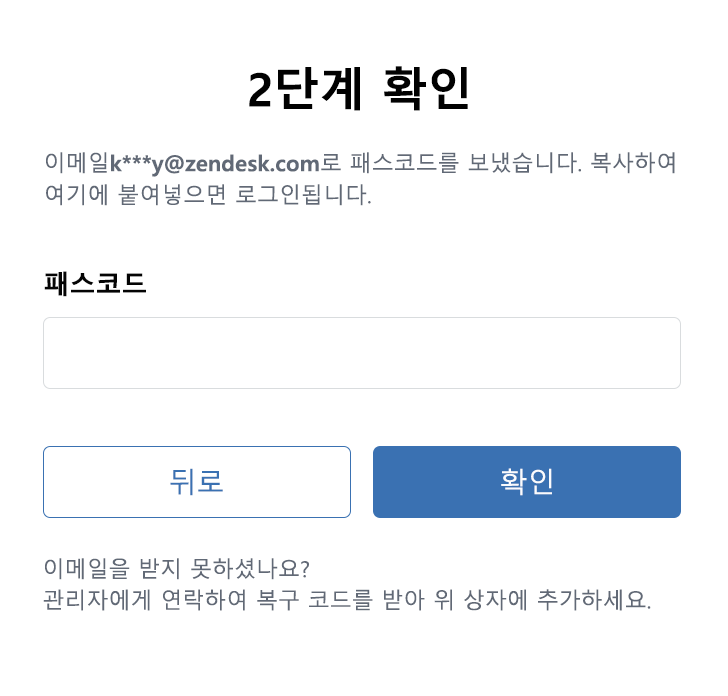Click the 2단계 word in the page title

305,88
